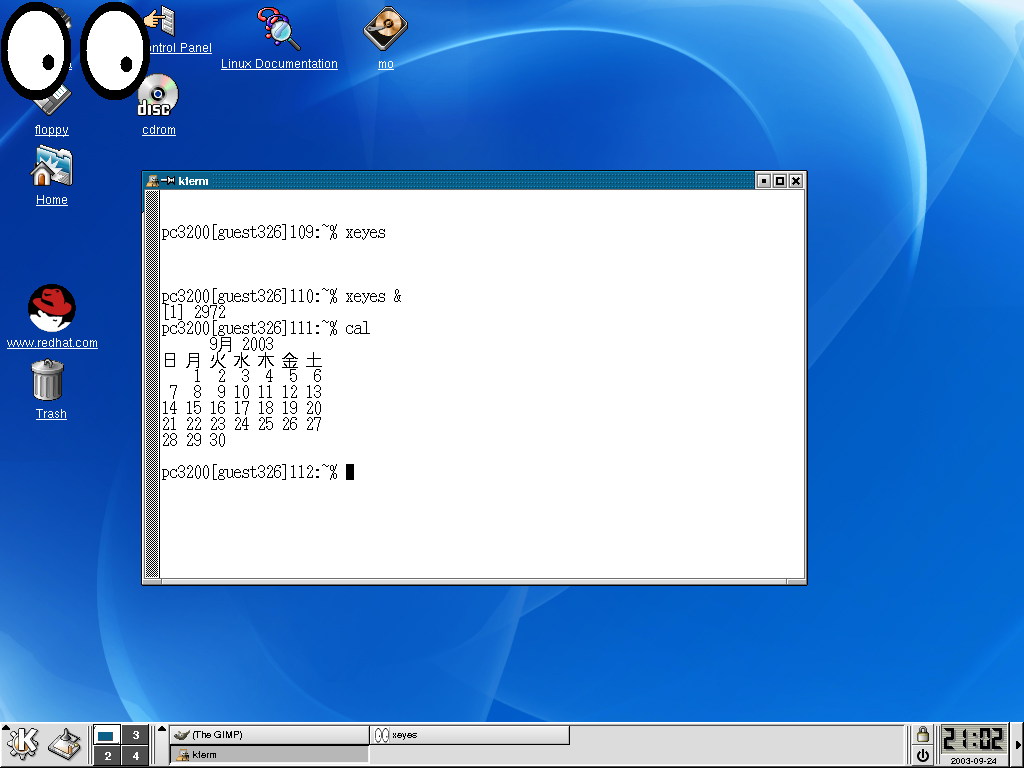The width and height of the screenshot is (1024, 768).
Task: Click the floppy label link
Action: tap(52, 130)
